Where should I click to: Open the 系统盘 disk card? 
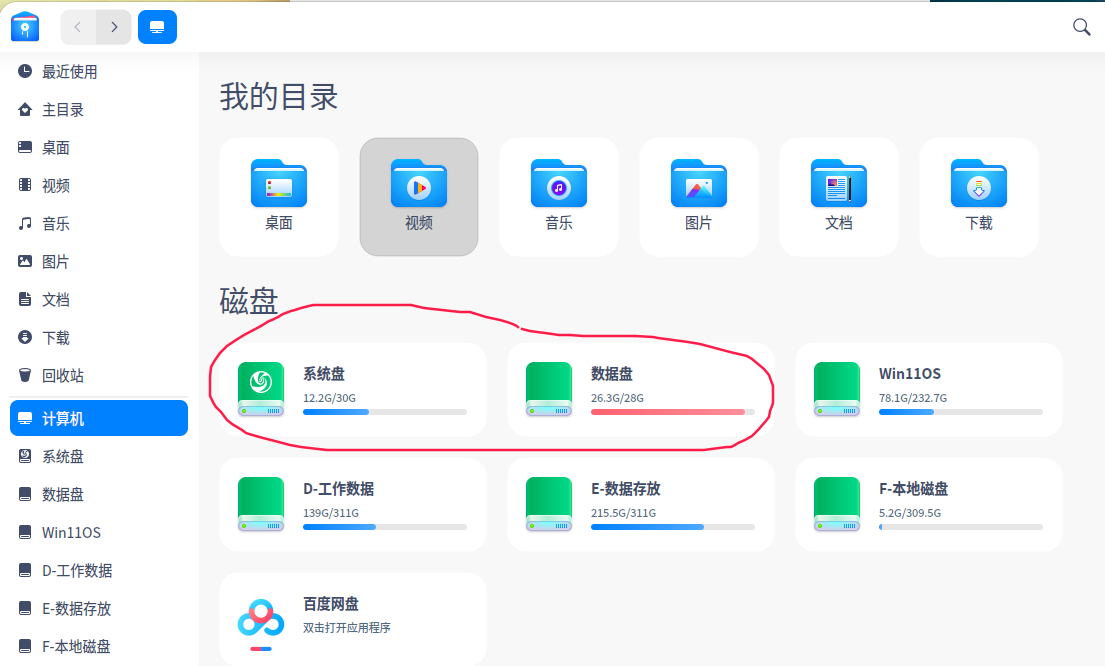pos(353,391)
